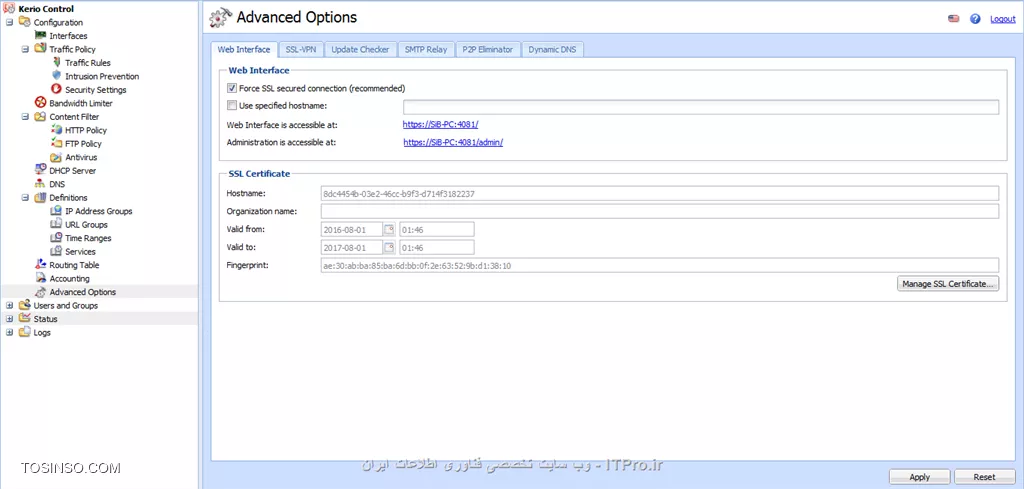
Task: Click the HTTP Policy icon
Action: tap(56, 130)
